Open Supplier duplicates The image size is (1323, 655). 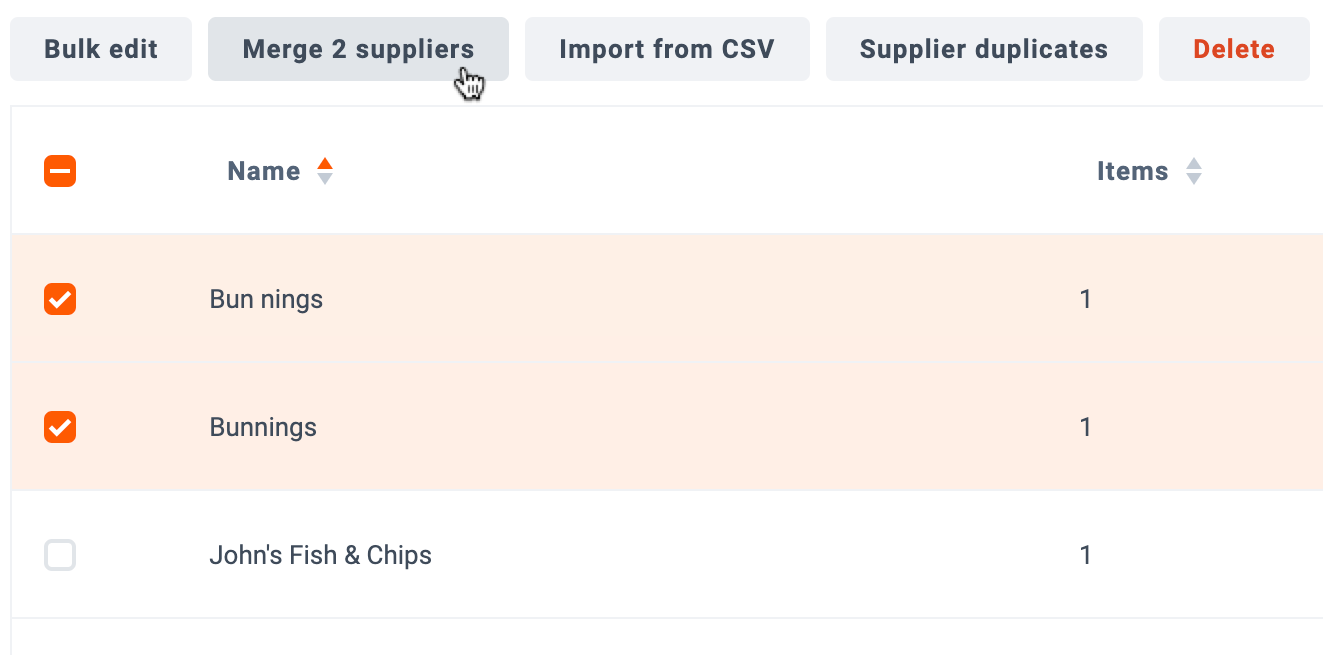(984, 49)
